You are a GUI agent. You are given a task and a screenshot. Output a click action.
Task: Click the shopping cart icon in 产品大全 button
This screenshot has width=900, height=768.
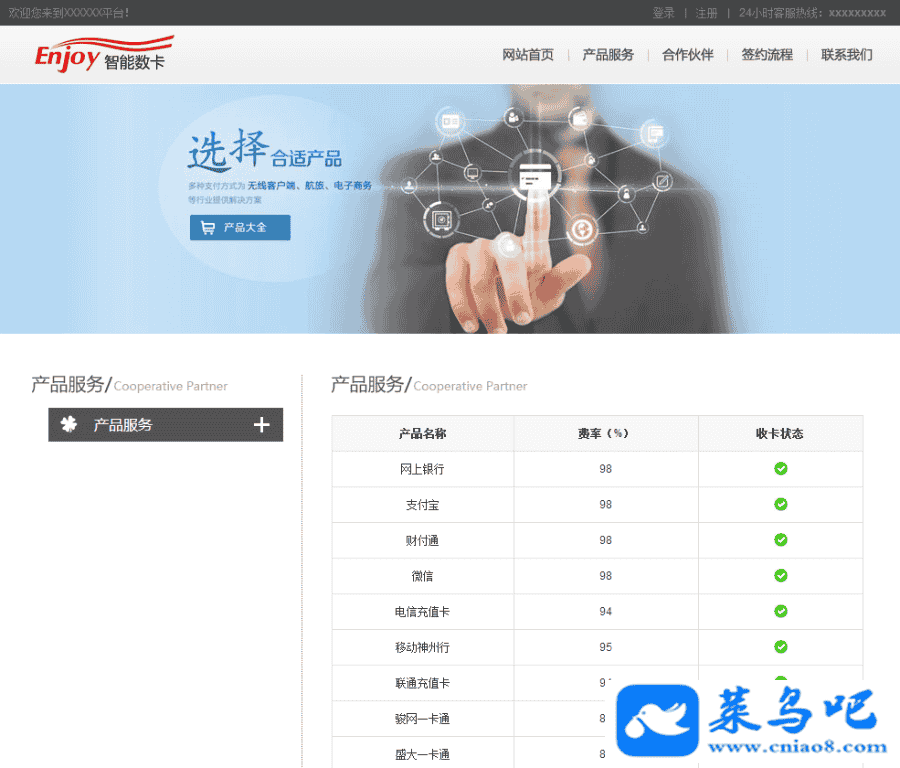(x=207, y=228)
